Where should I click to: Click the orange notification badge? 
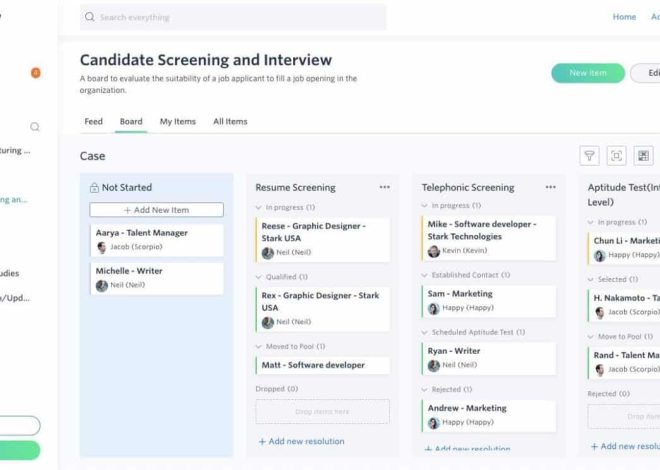pos(36,73)
